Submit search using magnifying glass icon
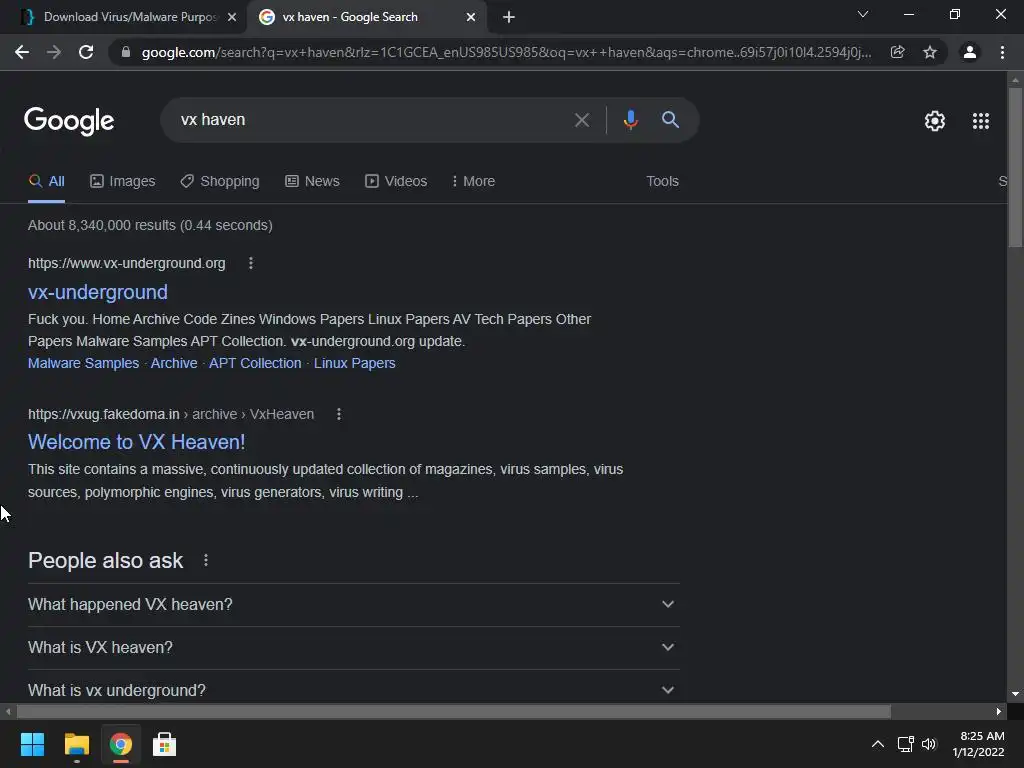The image size is (1024, 768). 670,120
